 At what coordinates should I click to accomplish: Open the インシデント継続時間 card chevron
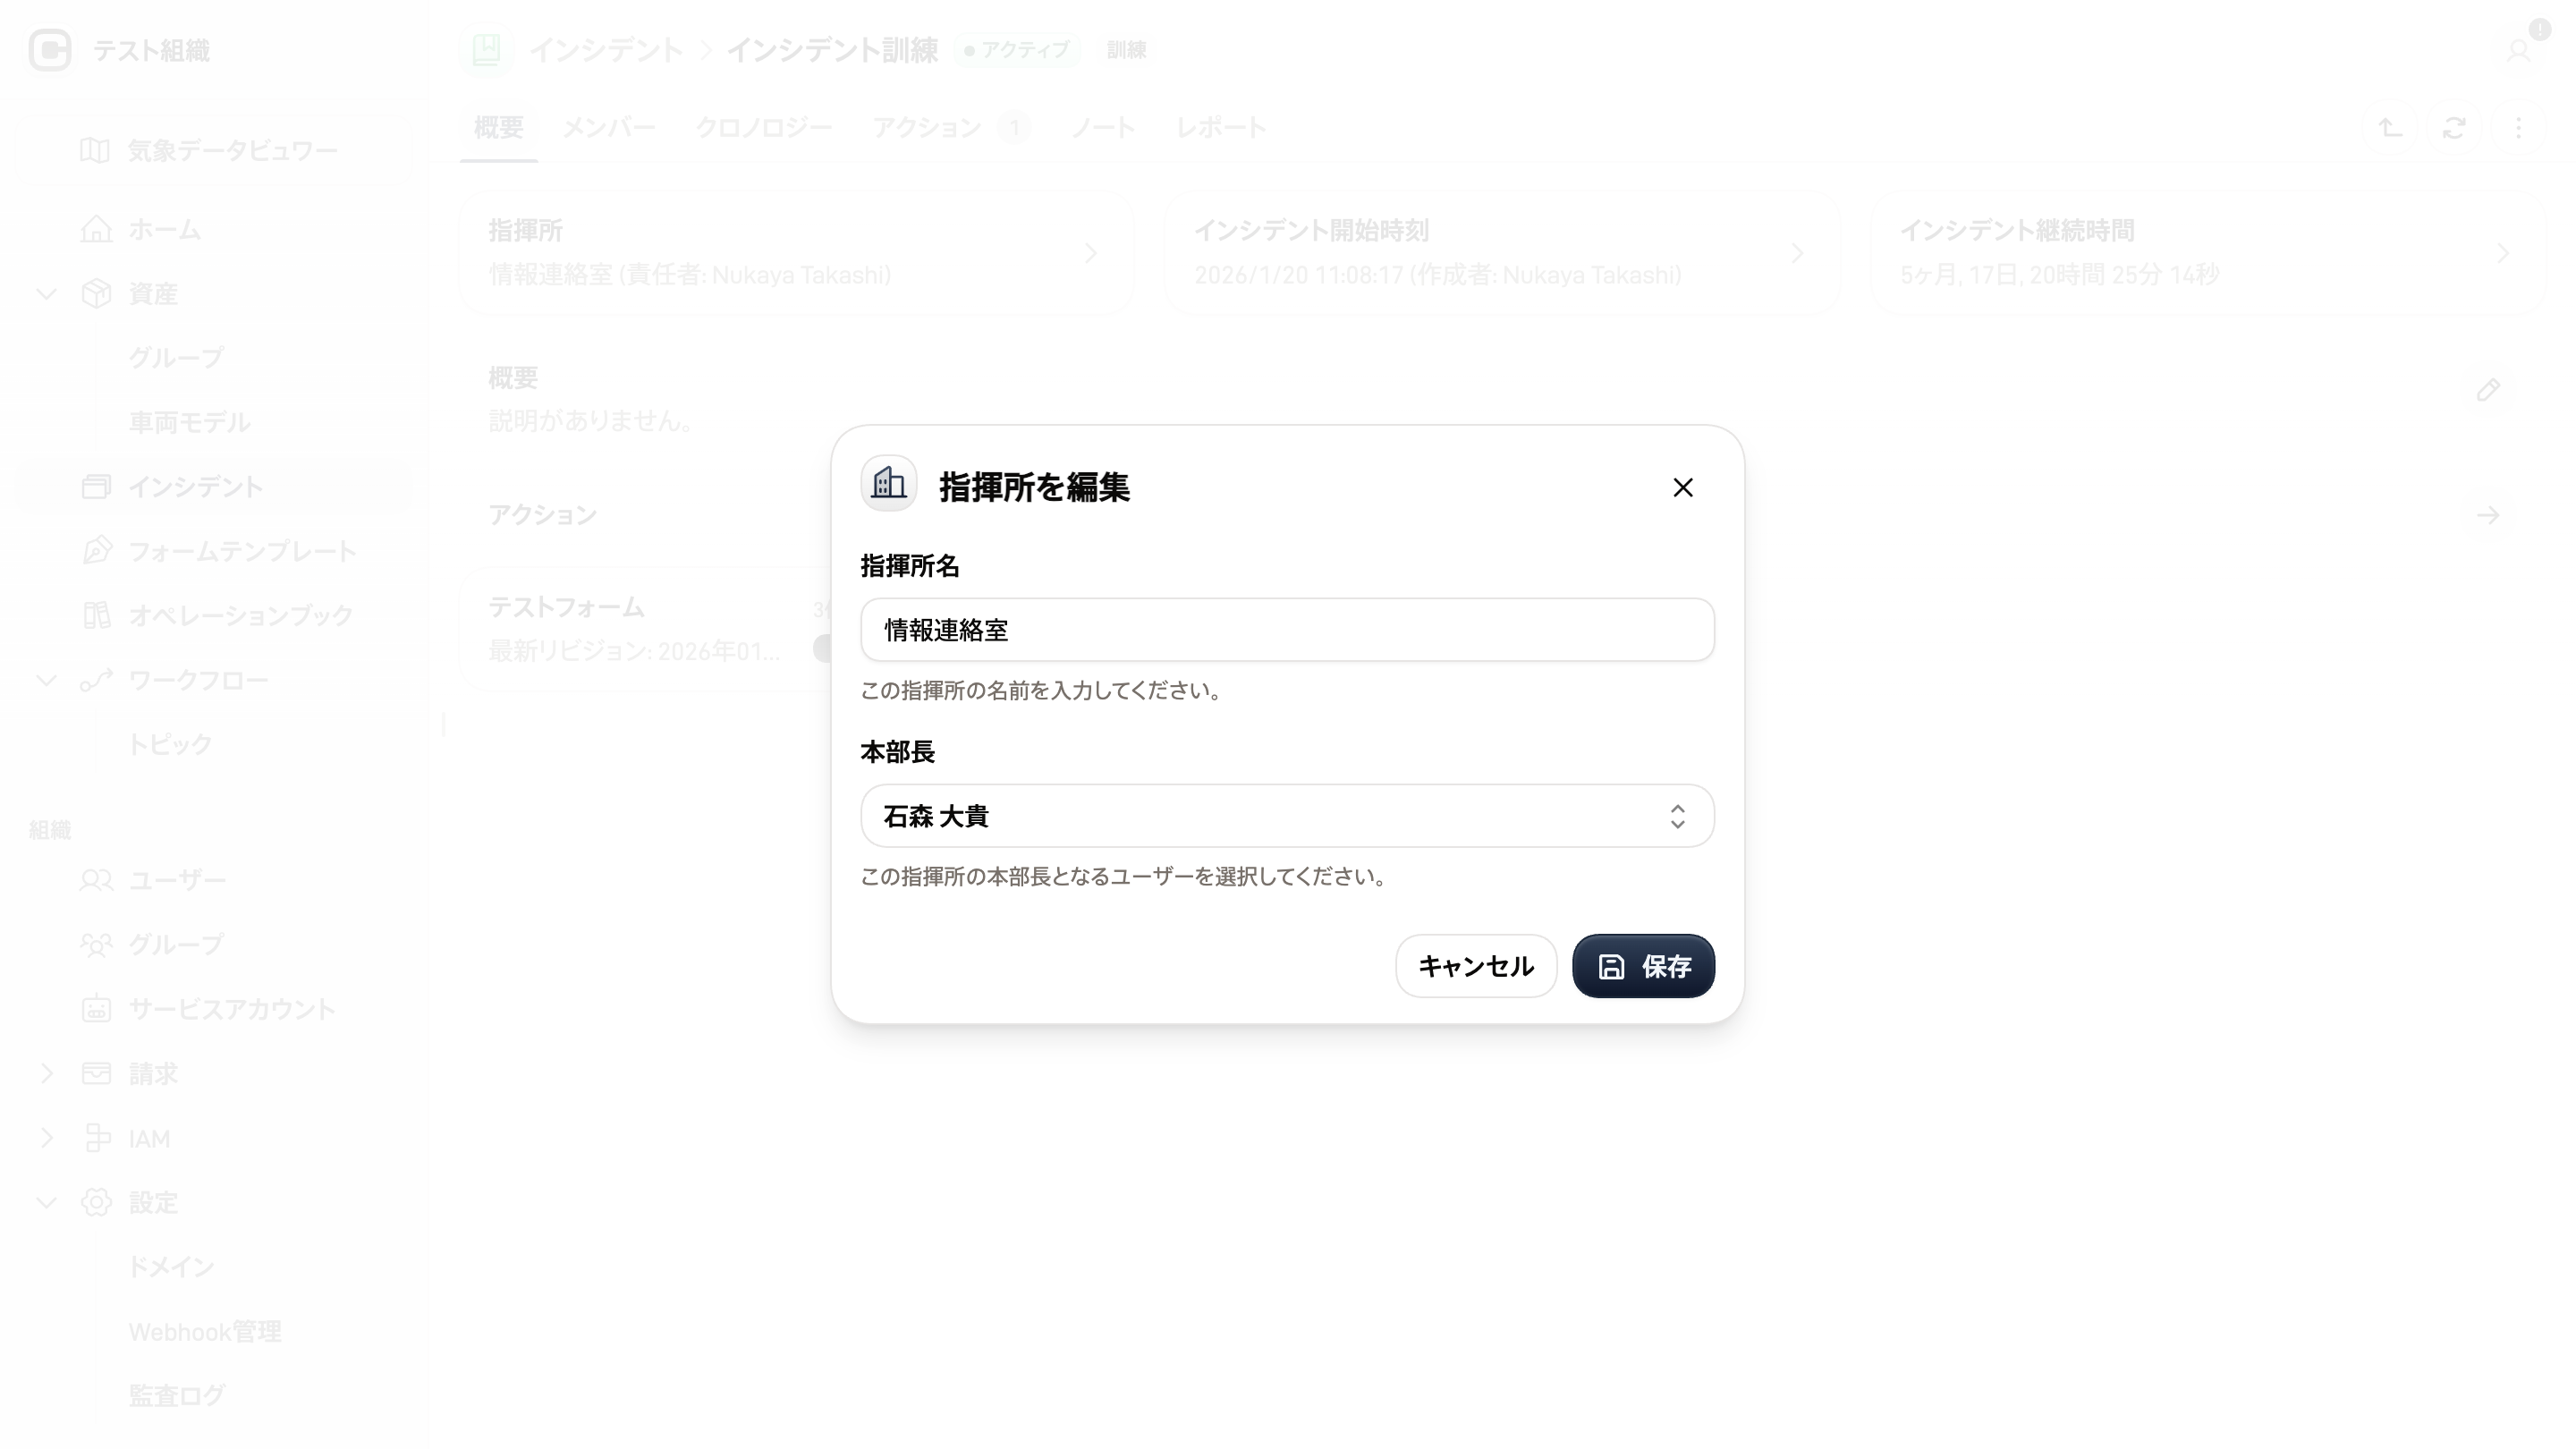click(x=2503, y=253)
